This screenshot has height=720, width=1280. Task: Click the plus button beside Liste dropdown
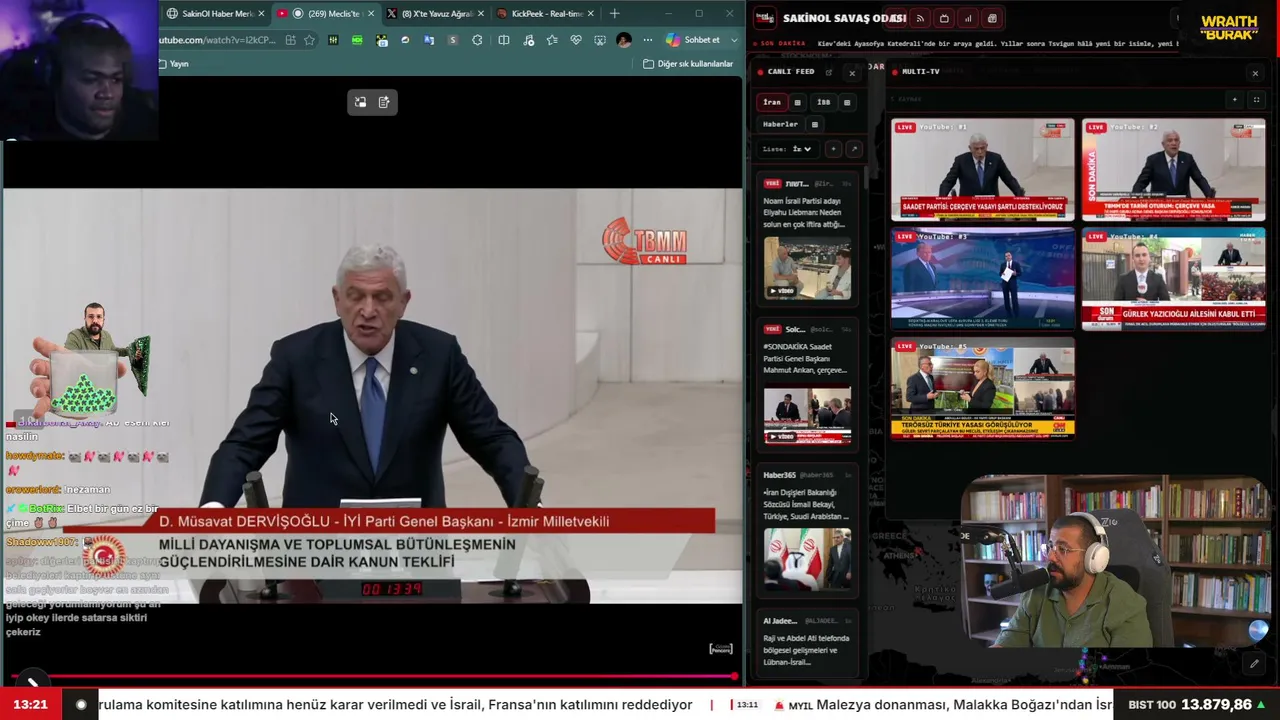[x=833, y=149]
